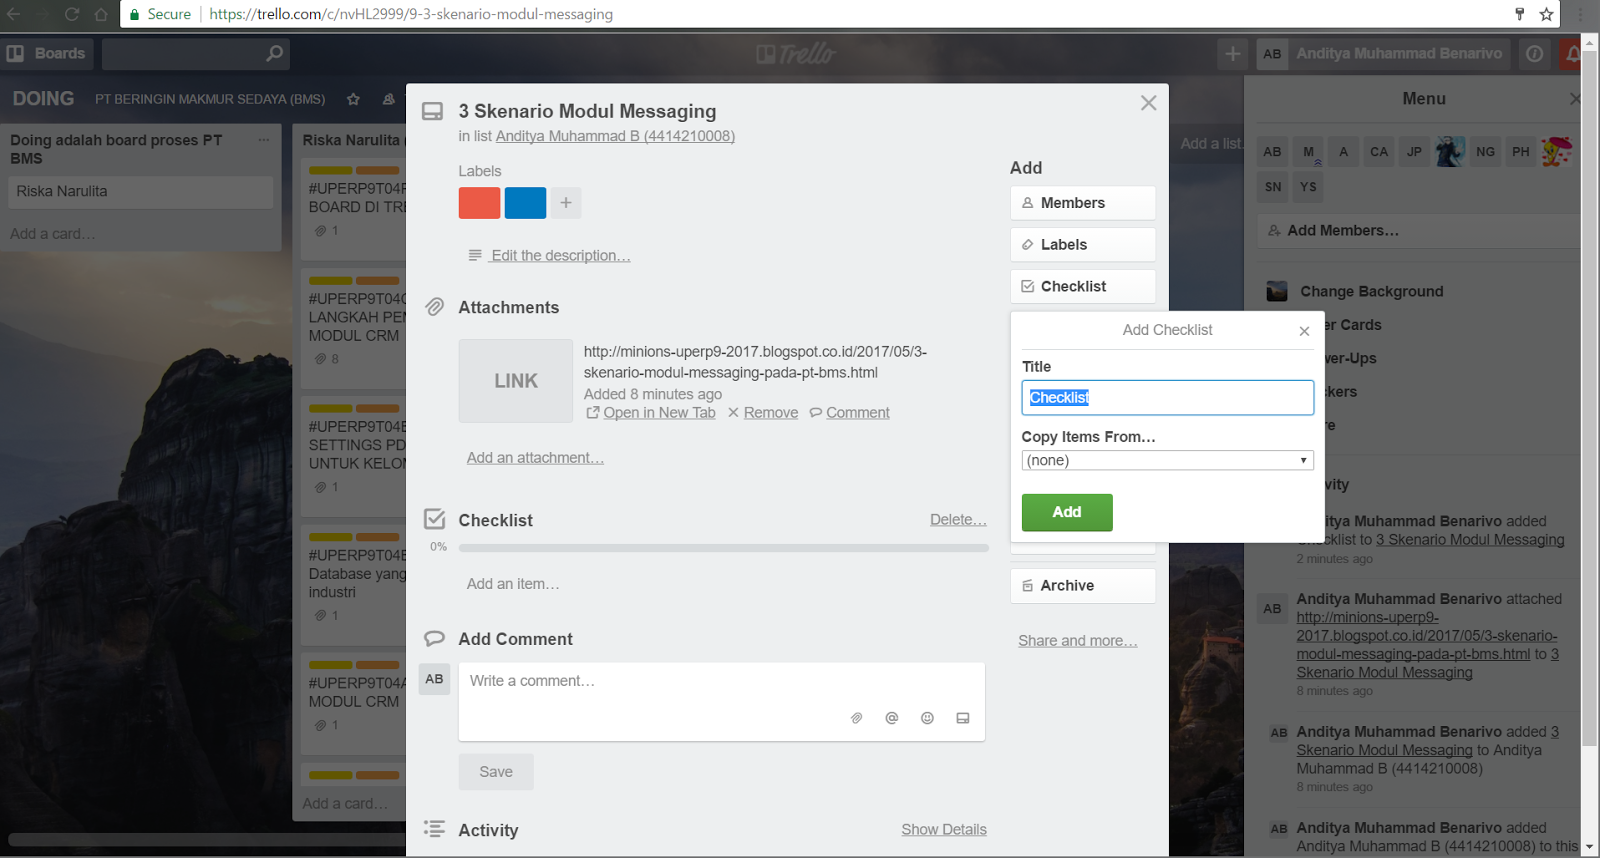This screenshot has height=858, width=1600.
Task: Click the AB member avatar in Menu
Action: [x=1272, y=152]
